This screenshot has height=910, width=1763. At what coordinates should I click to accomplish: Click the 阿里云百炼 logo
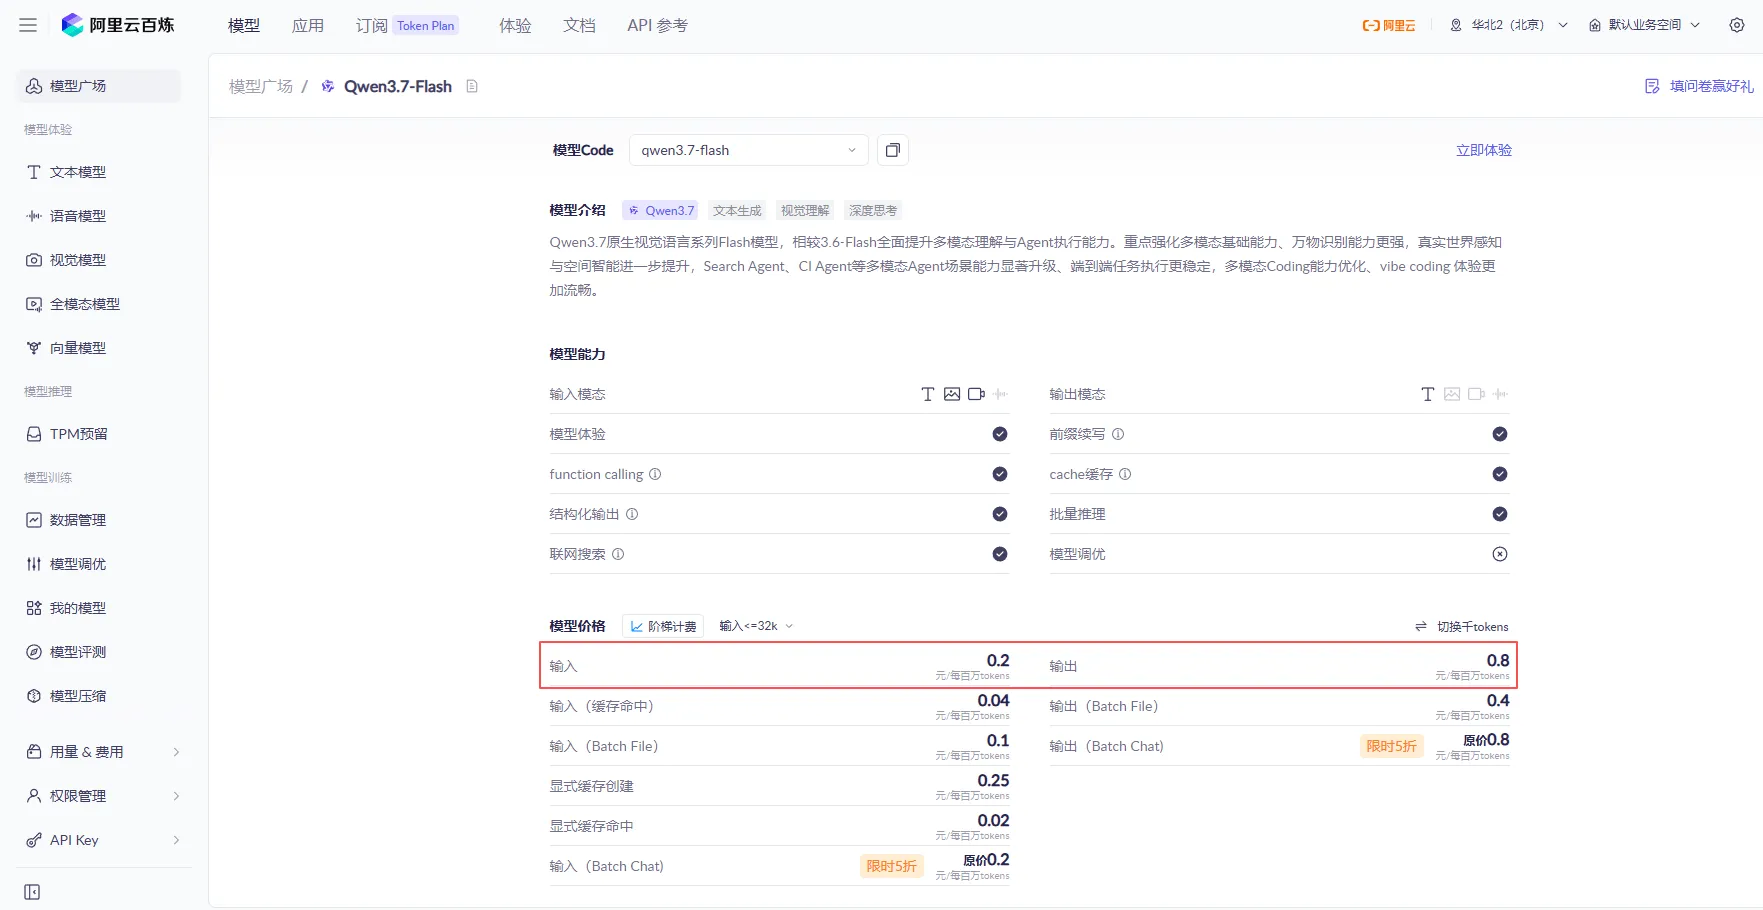click(x=118, y=25)
